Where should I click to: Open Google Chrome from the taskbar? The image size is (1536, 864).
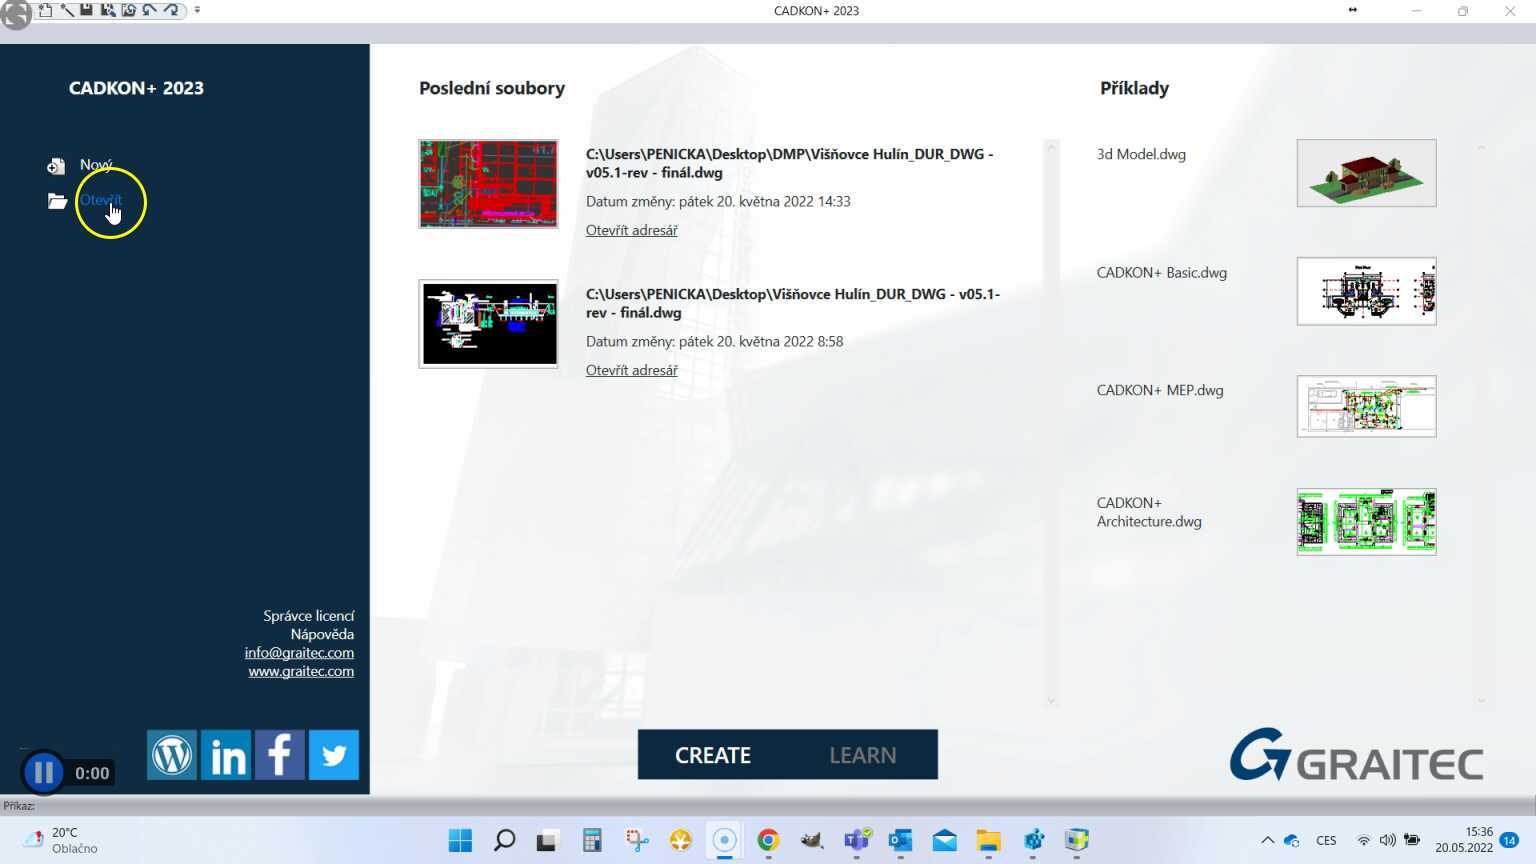768,840
